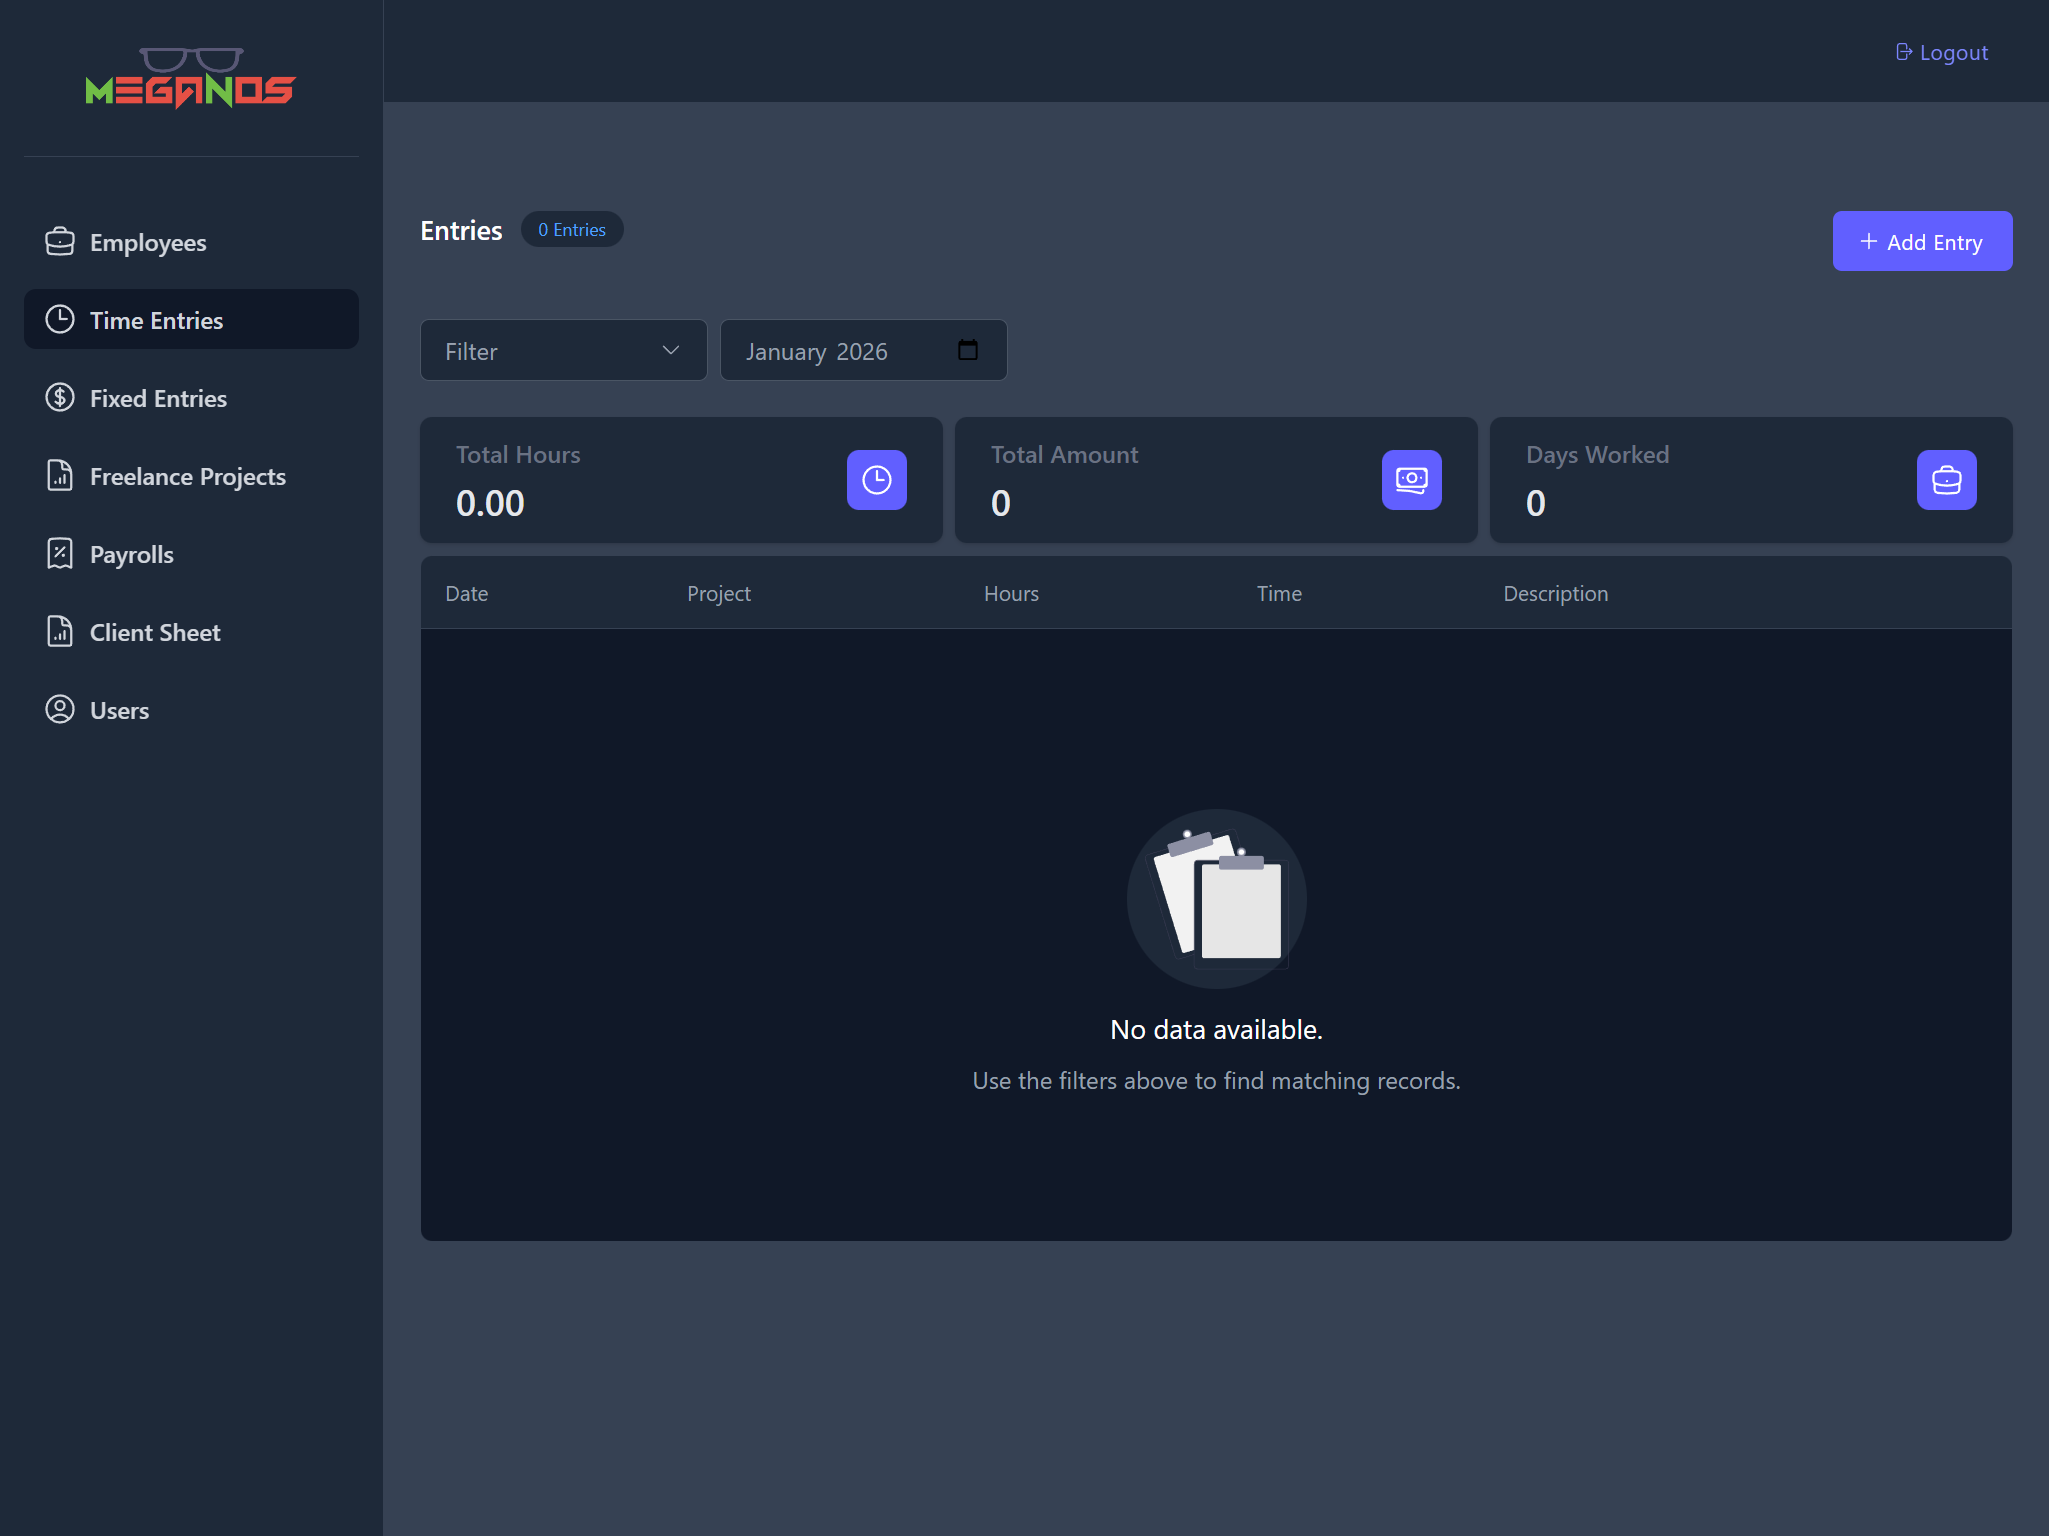Select the Users profile icon

(60, 709)
